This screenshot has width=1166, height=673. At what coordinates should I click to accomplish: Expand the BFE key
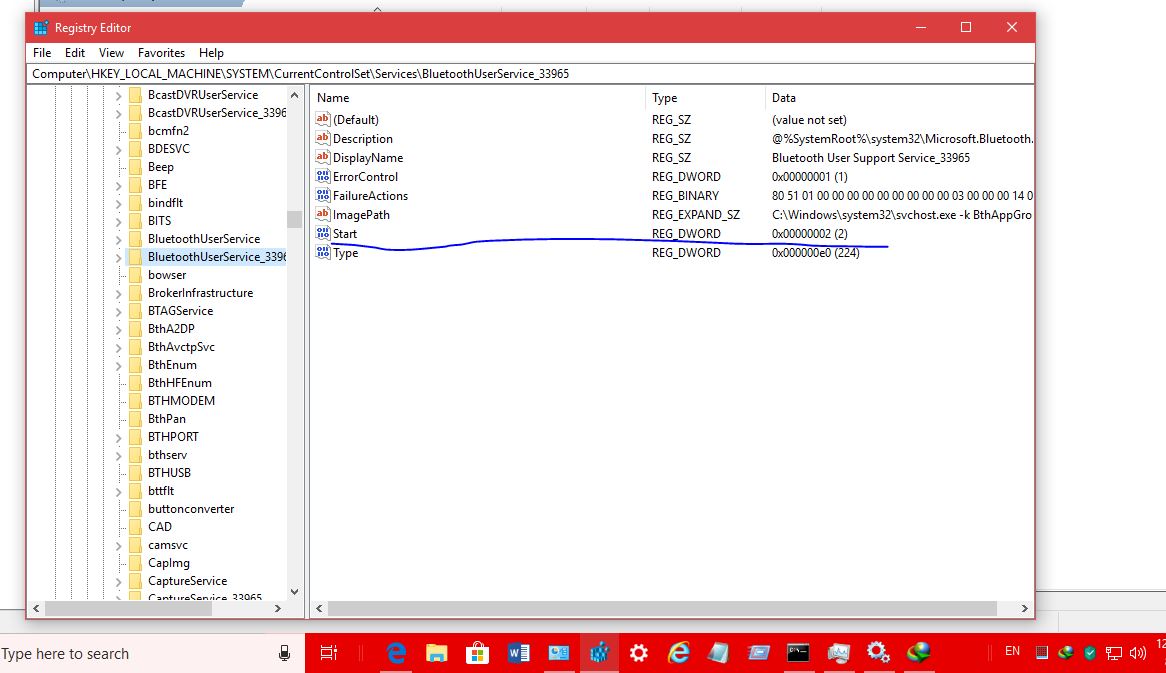point(118,185)
